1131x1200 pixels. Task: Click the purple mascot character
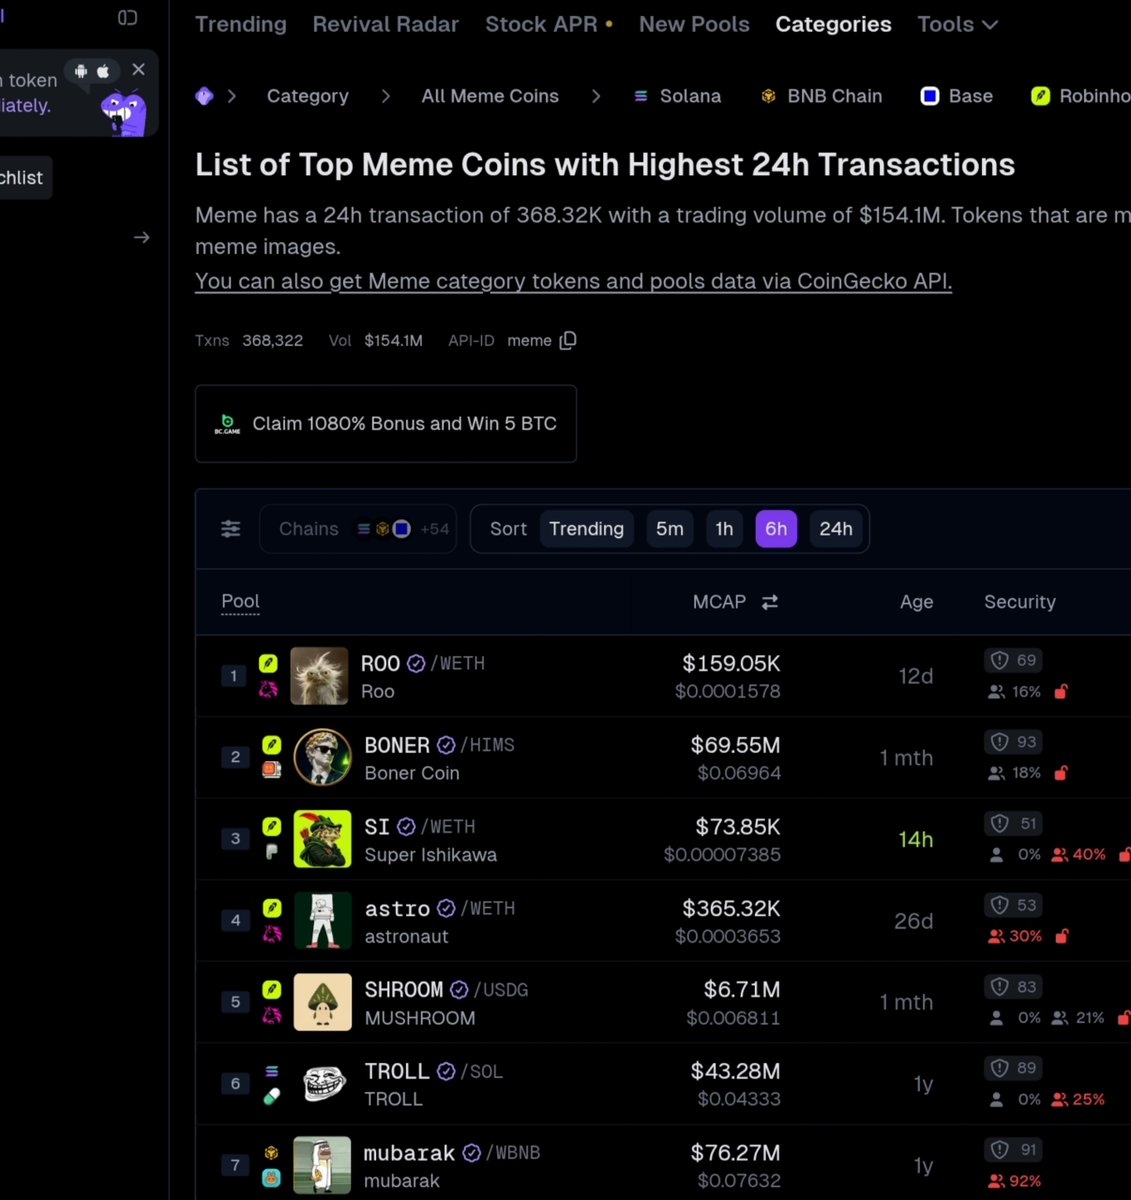pos(124,112)
